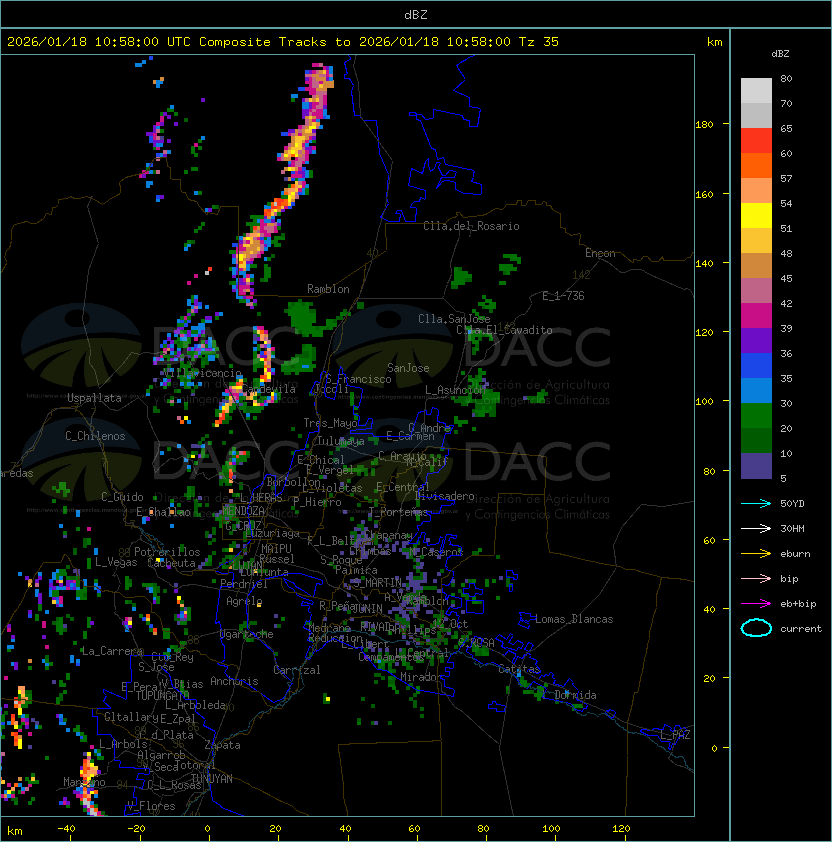Select the Mirador location label
832x842 pixels.
tap(421, 677)
